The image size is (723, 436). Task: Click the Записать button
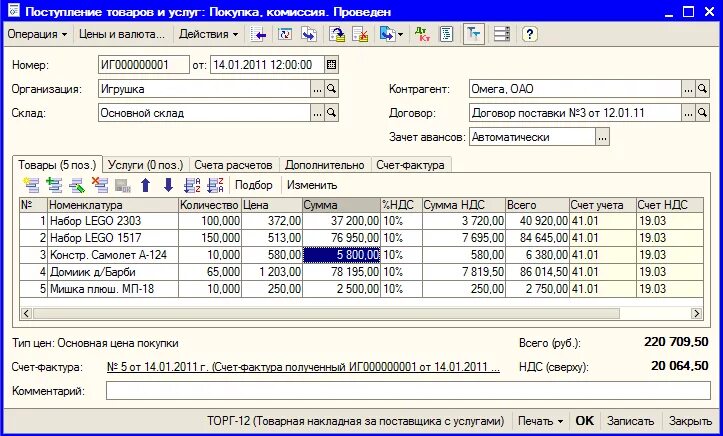tap(630, 421)
